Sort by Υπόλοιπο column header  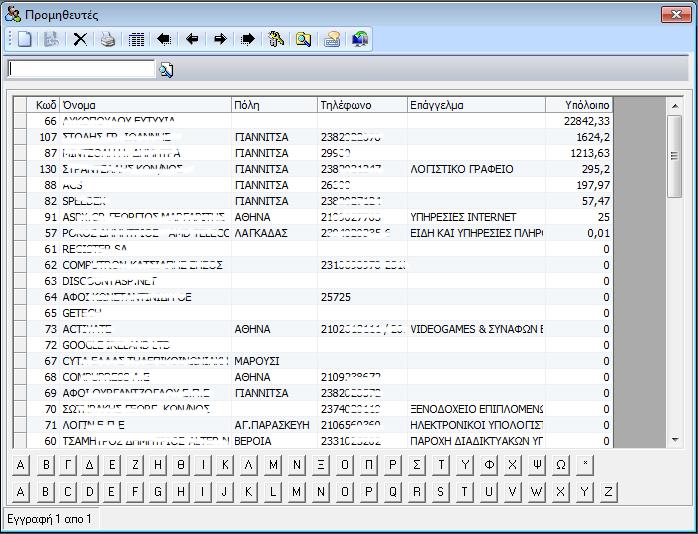point(579,105)
